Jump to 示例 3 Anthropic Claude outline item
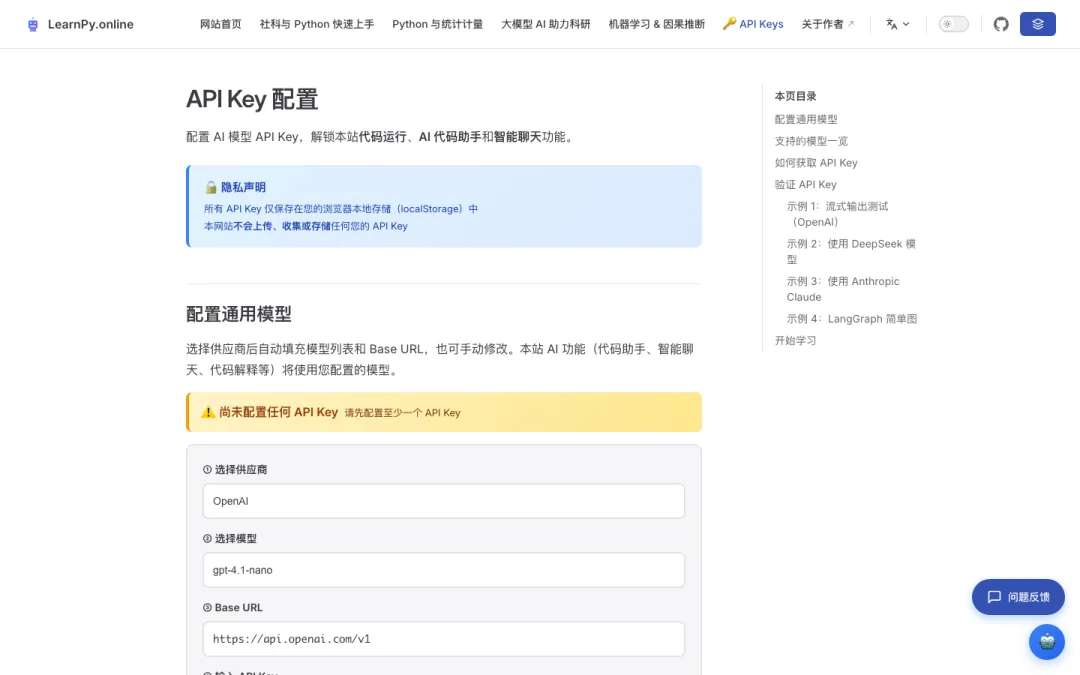1080x675 pixels. pos(843,289)
